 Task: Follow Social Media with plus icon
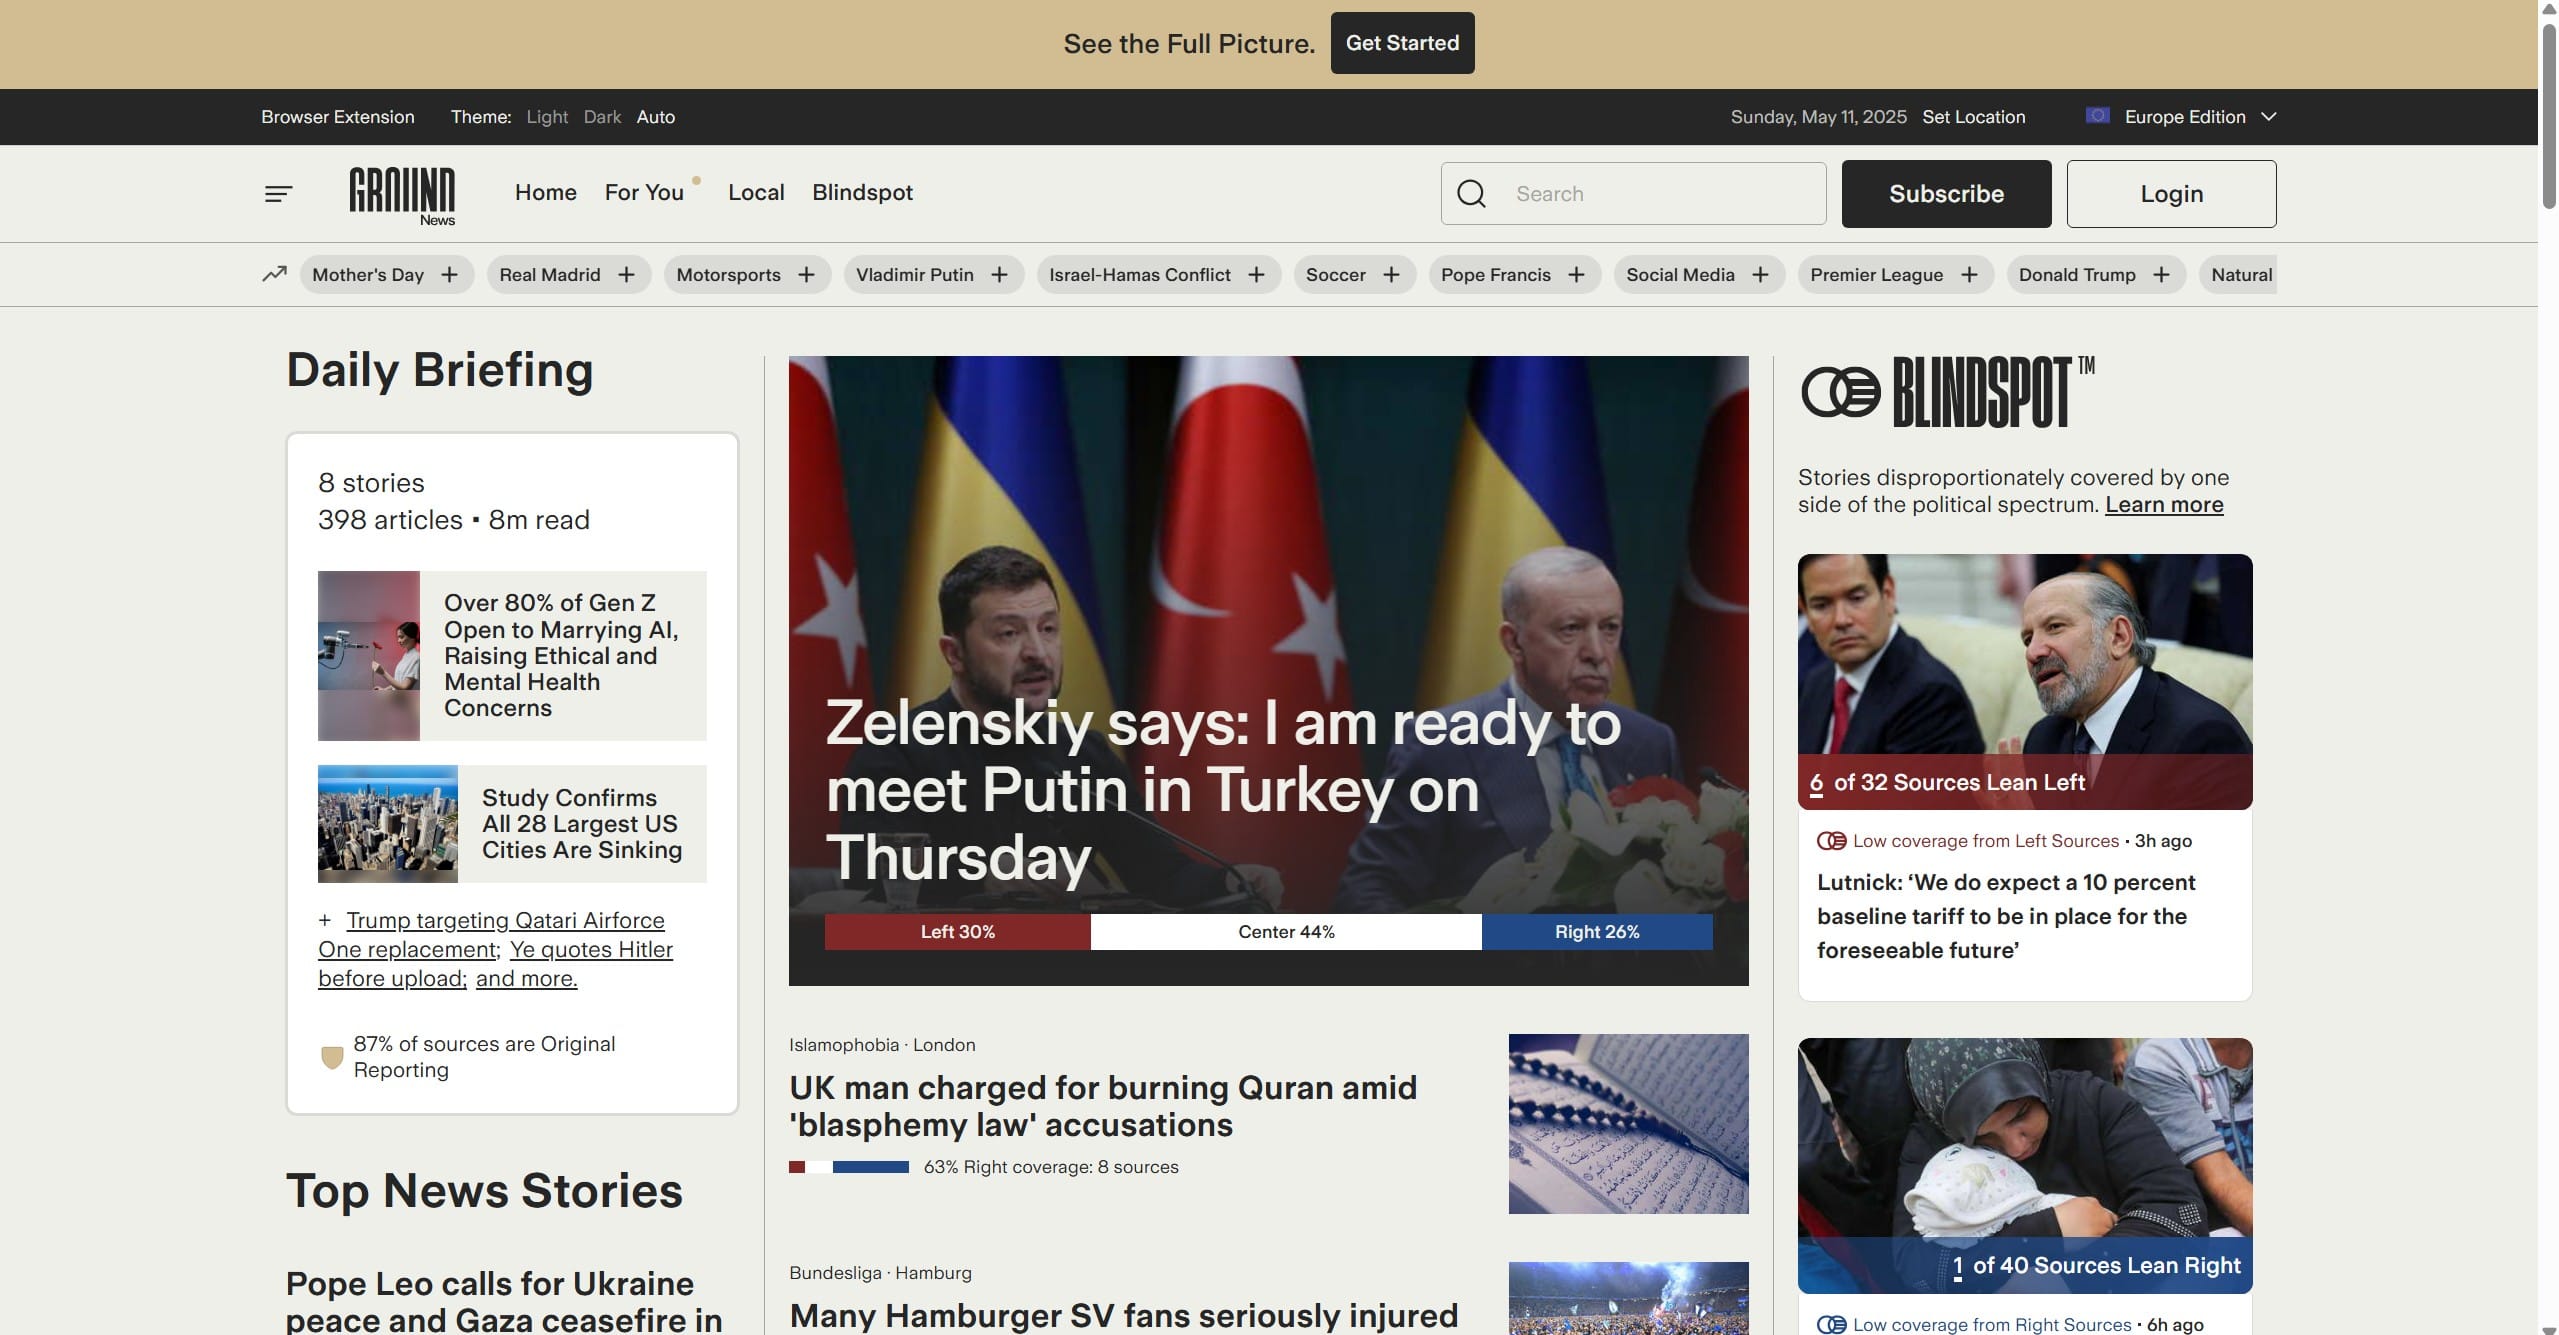point(1760,275)
